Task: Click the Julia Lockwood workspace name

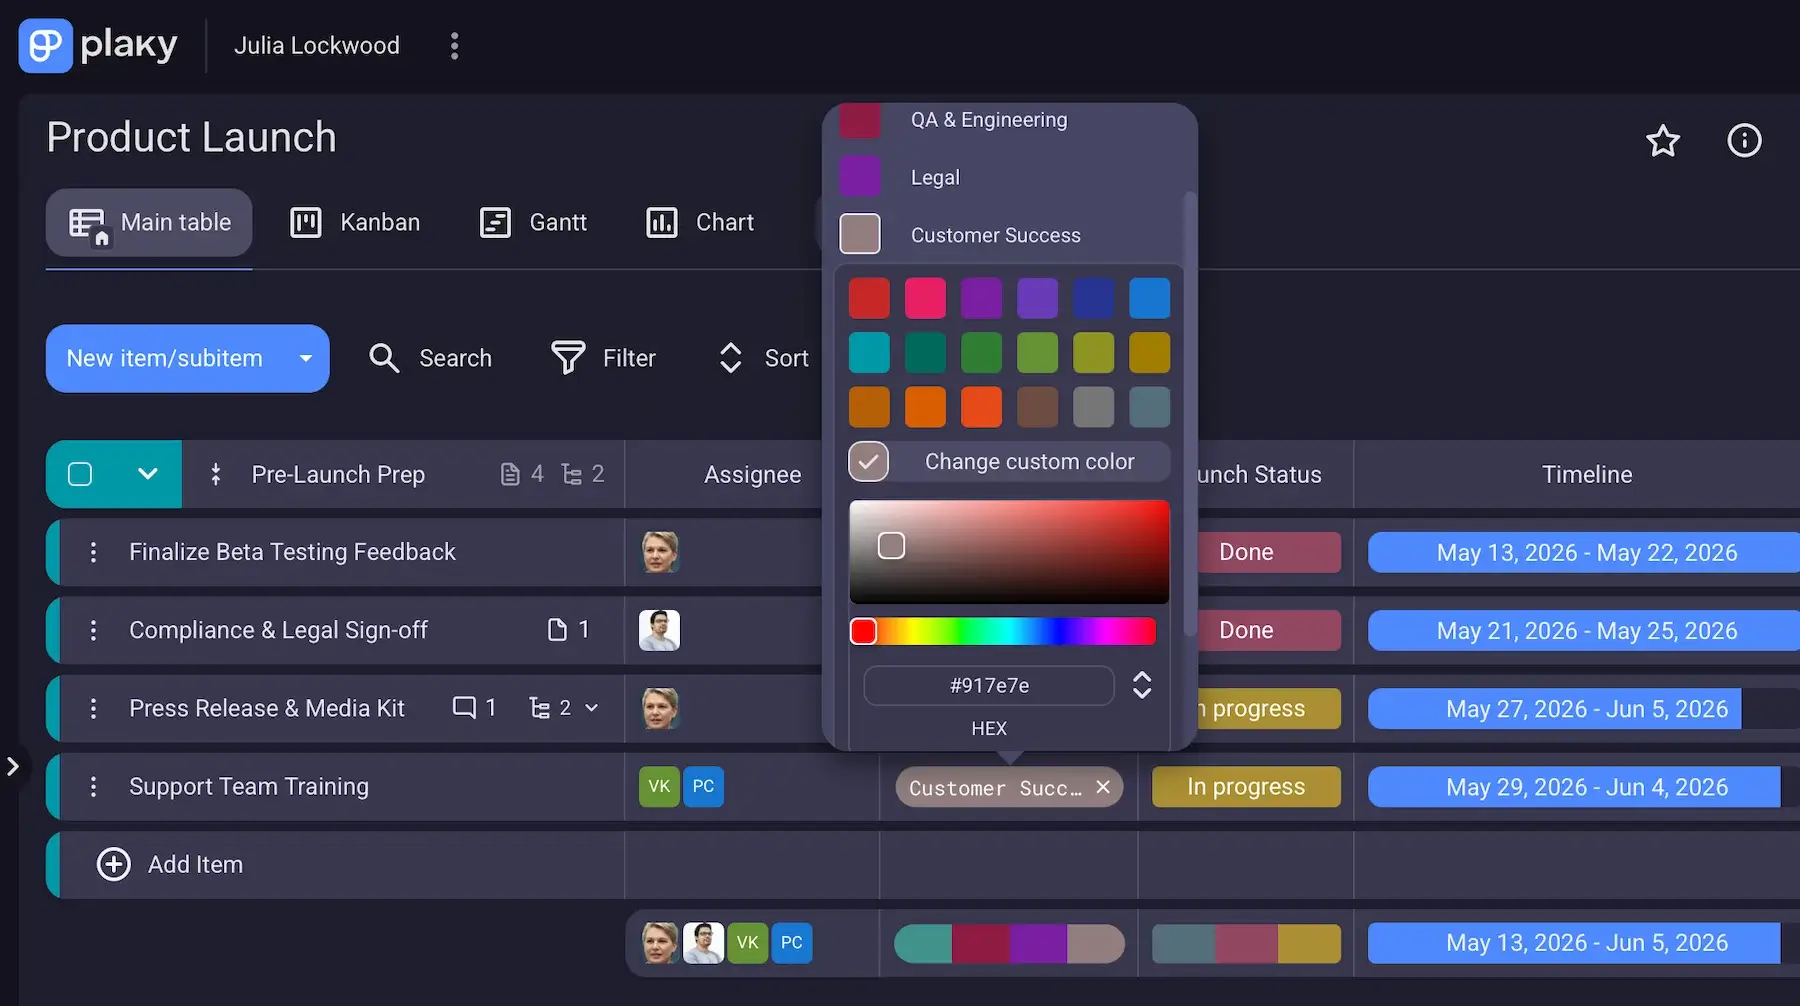Action: pos(317,46)
